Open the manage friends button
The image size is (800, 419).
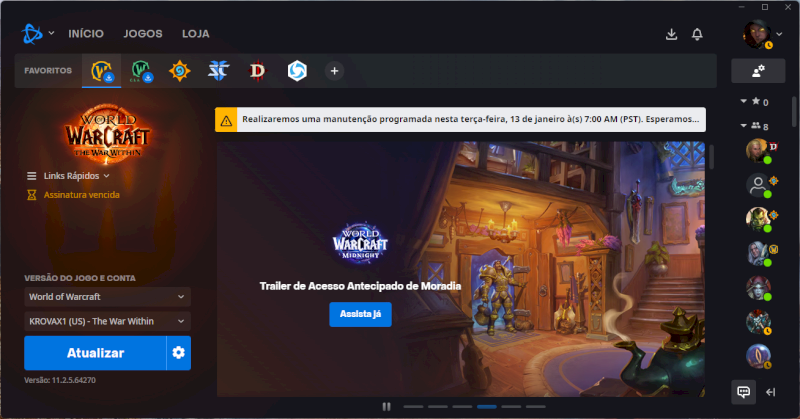click(758, 71)
